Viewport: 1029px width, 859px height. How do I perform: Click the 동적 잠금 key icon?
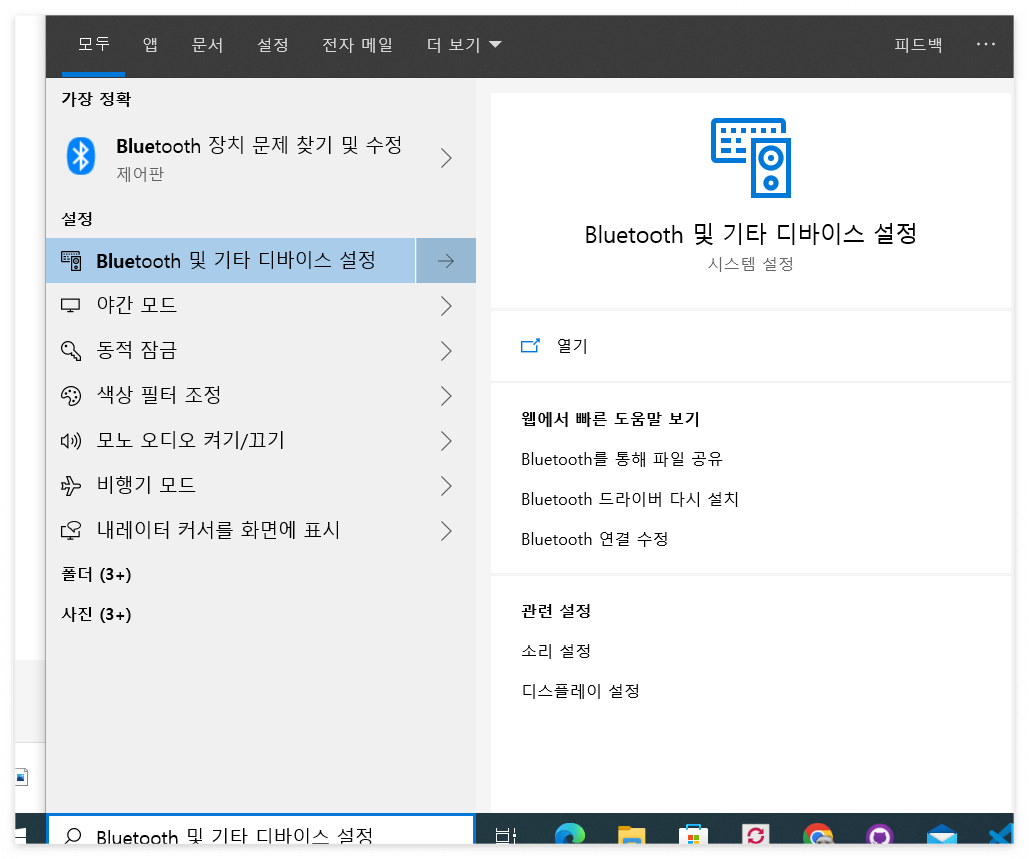[x=71, y=350]
